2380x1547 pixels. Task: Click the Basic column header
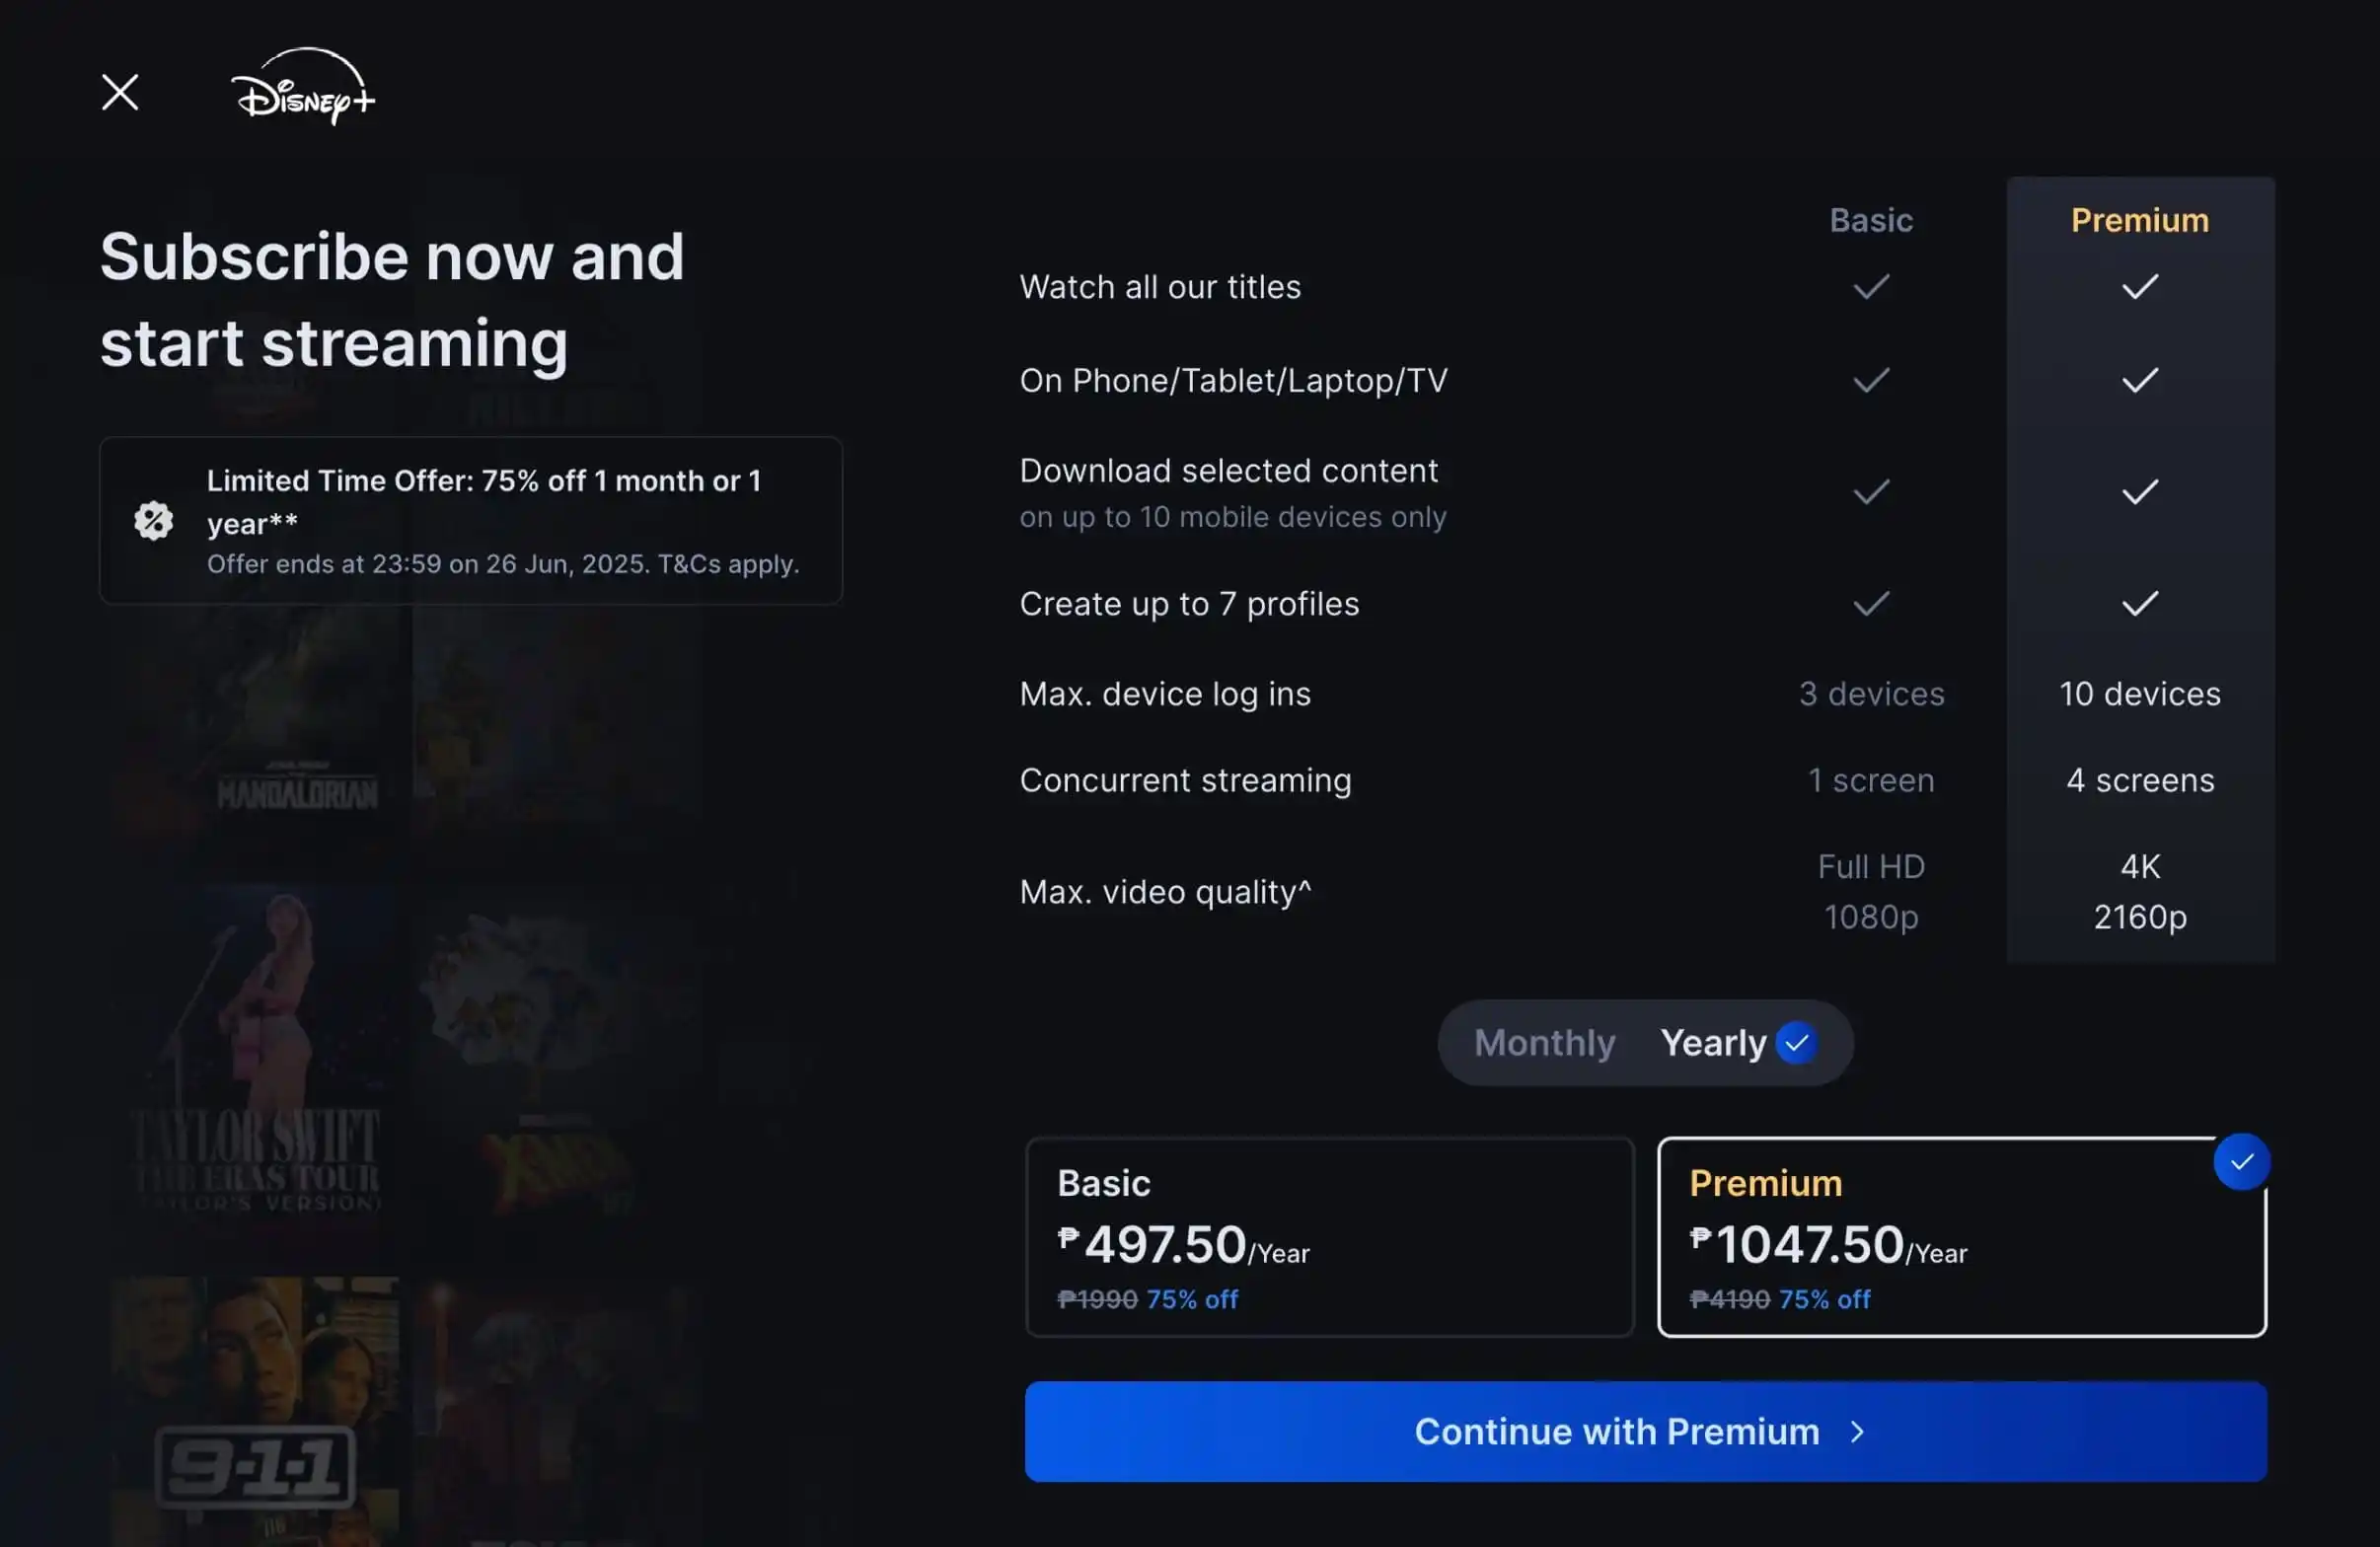(x=1871, y=220)
